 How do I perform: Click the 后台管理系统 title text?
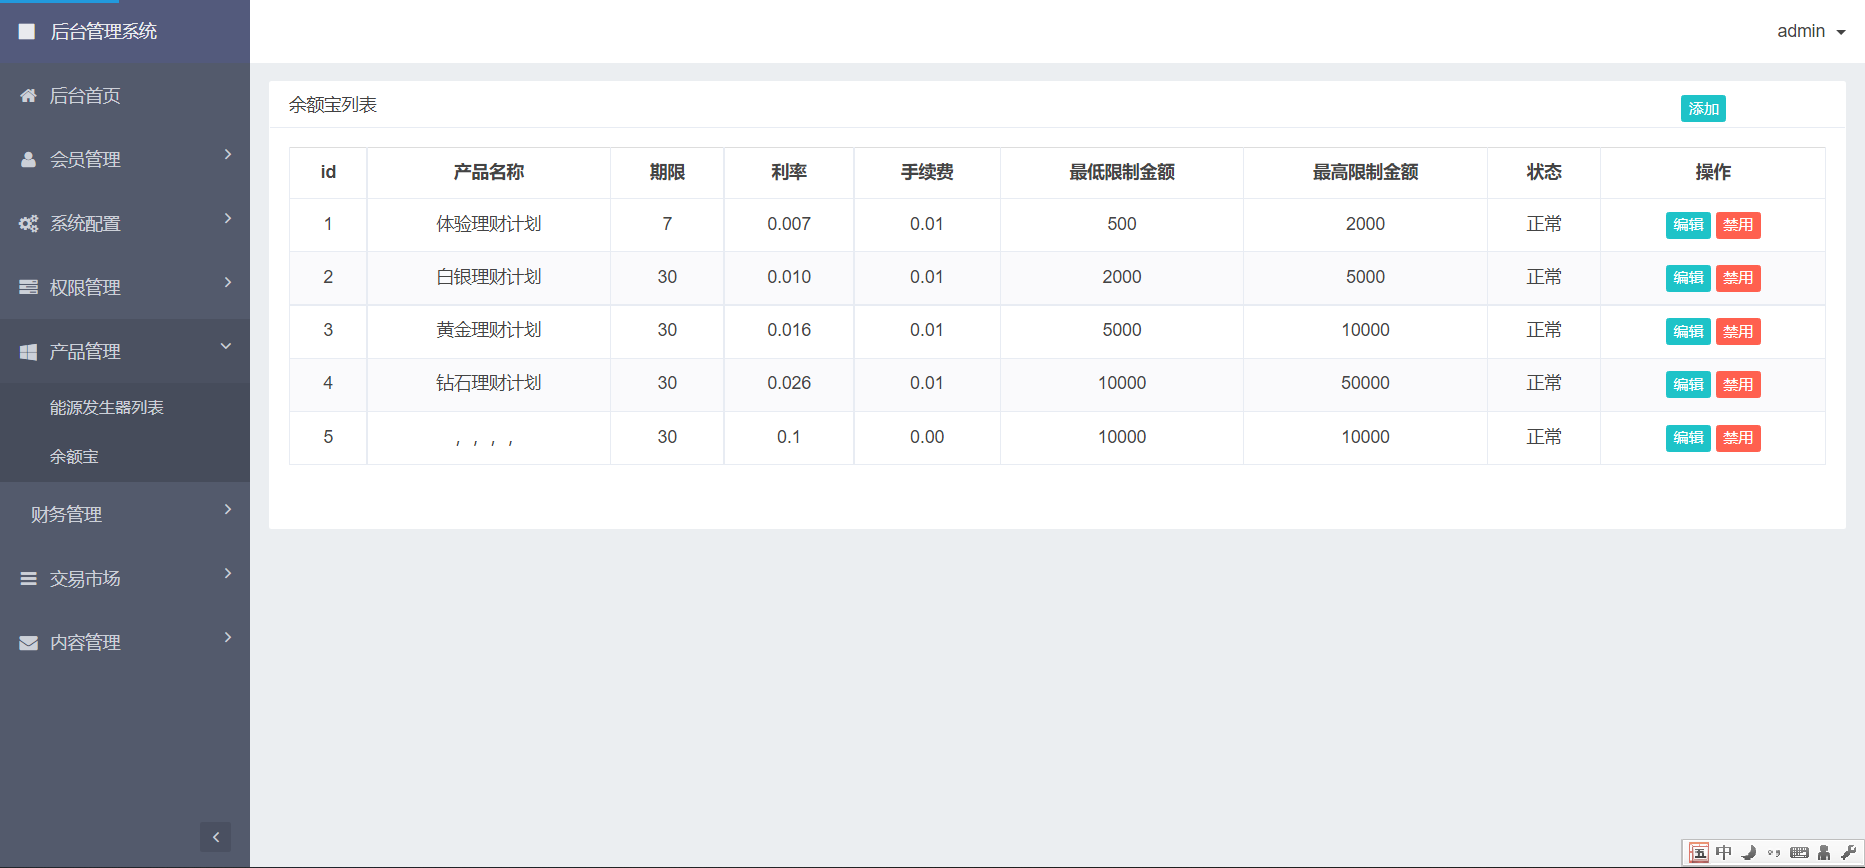click(104, 32)
